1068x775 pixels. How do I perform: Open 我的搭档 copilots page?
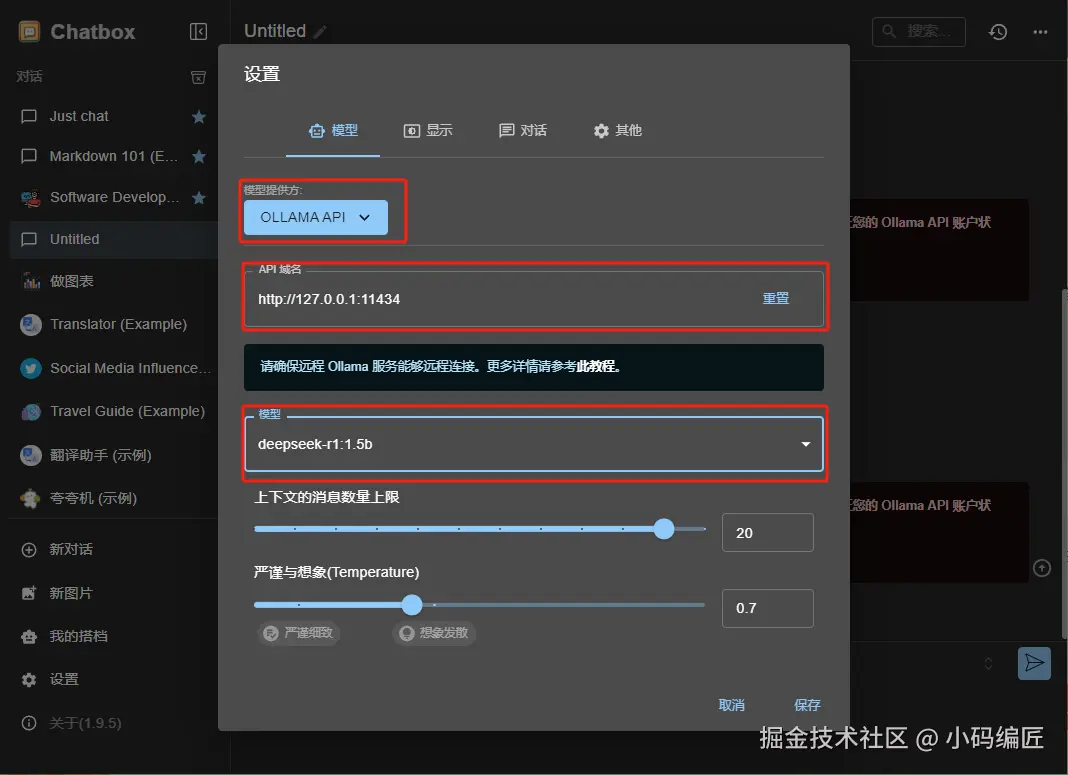114,636
